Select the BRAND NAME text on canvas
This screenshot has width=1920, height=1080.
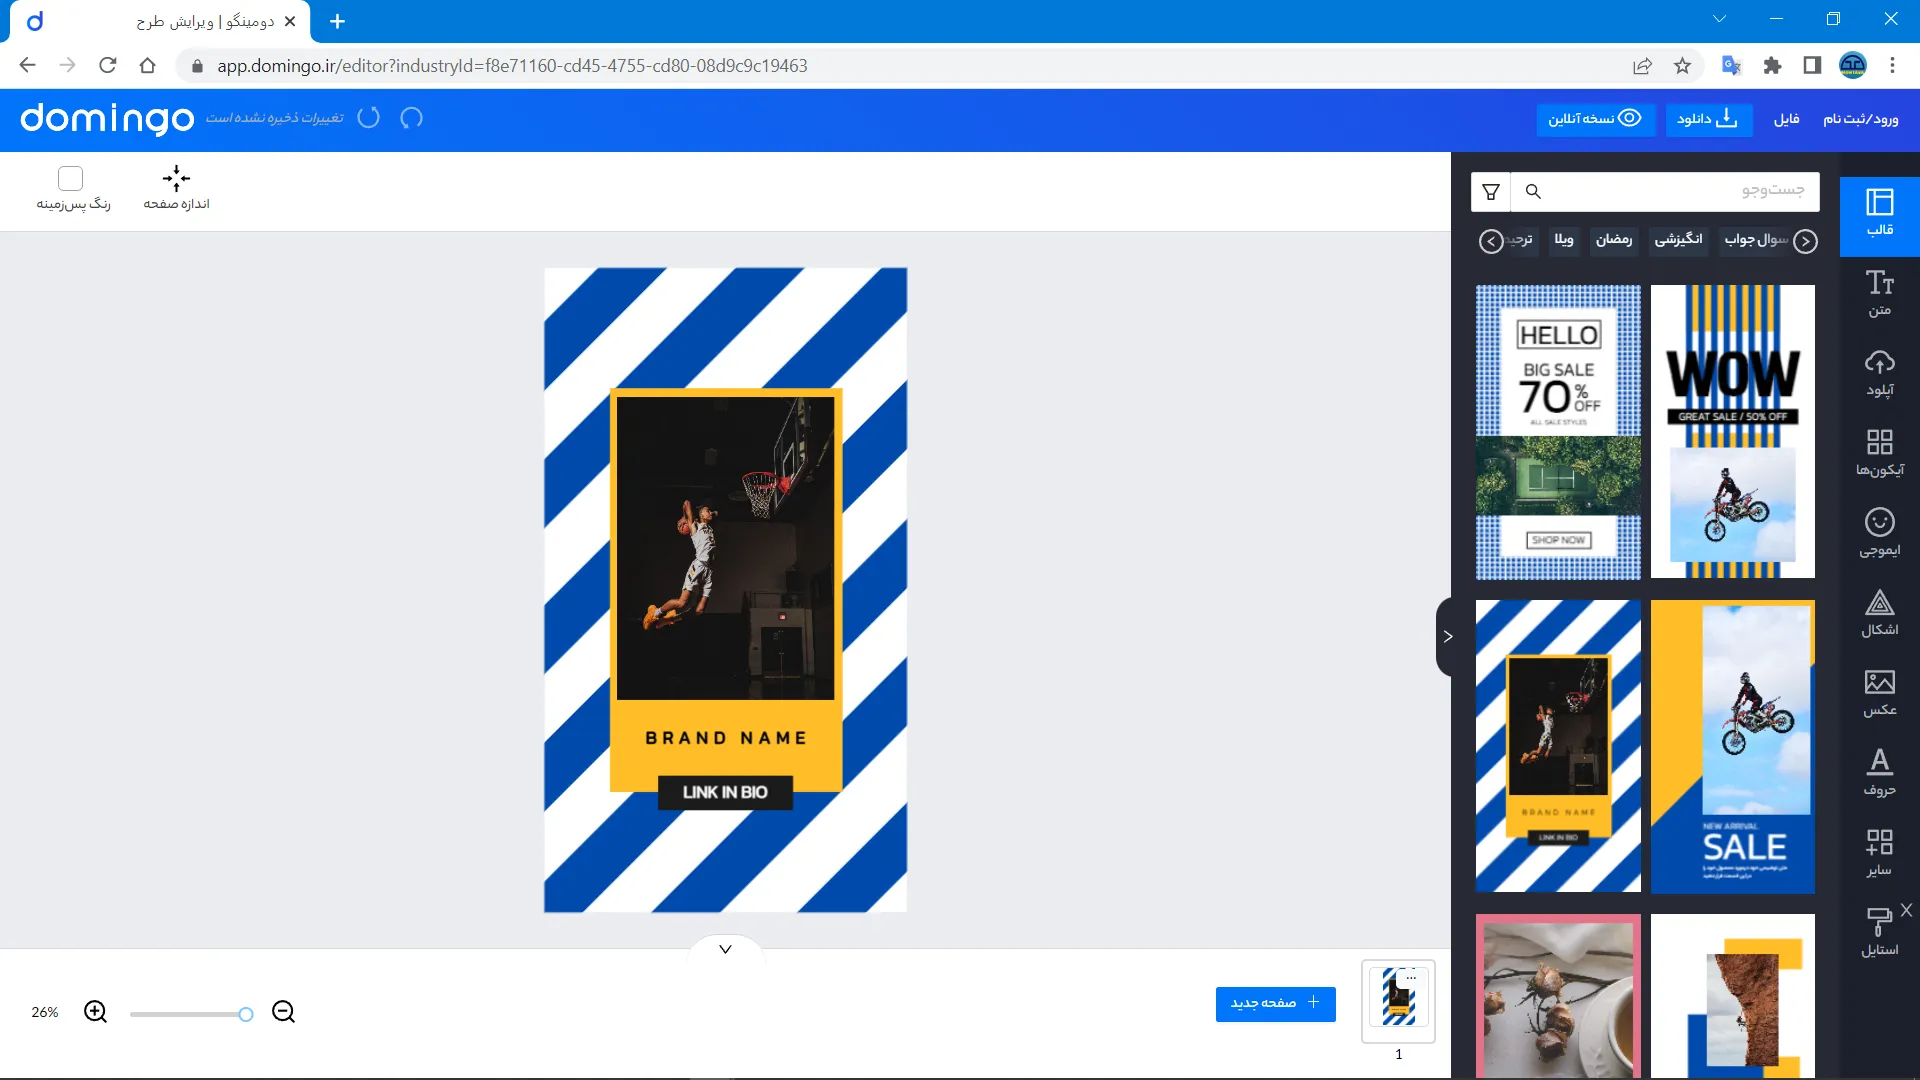[x=725, y=738]
